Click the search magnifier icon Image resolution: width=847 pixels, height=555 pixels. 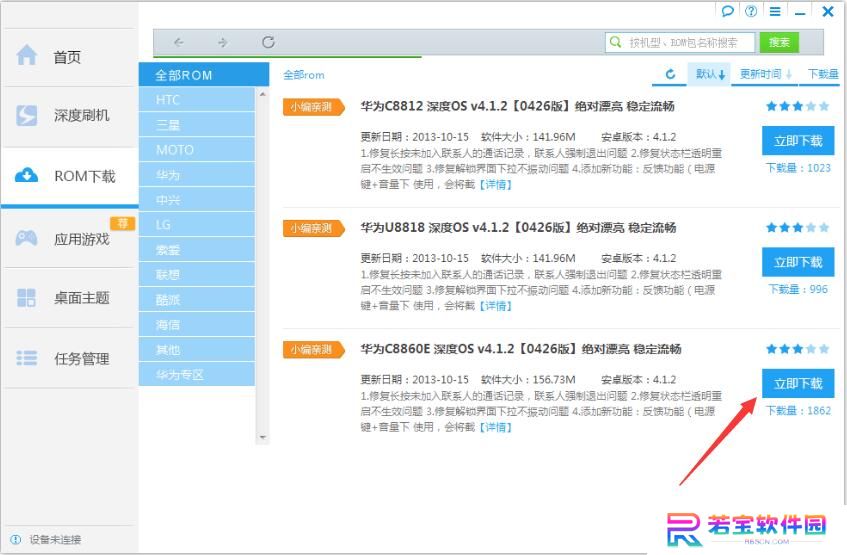615,42
